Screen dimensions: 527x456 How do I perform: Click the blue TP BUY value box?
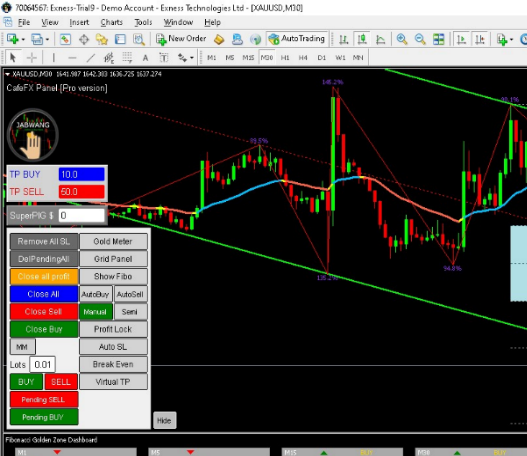(x=81, y=174)
